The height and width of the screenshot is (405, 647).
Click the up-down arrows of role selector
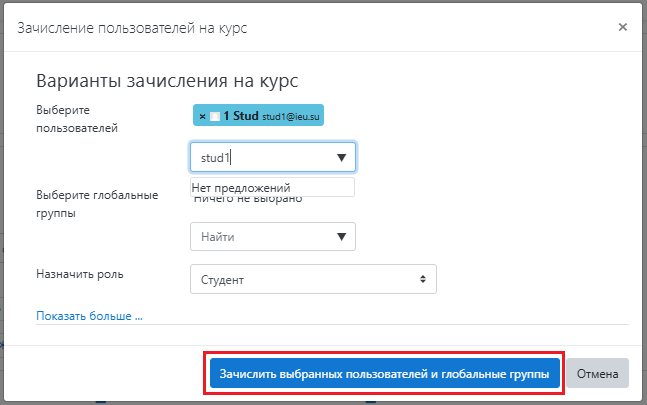(423, 279)
